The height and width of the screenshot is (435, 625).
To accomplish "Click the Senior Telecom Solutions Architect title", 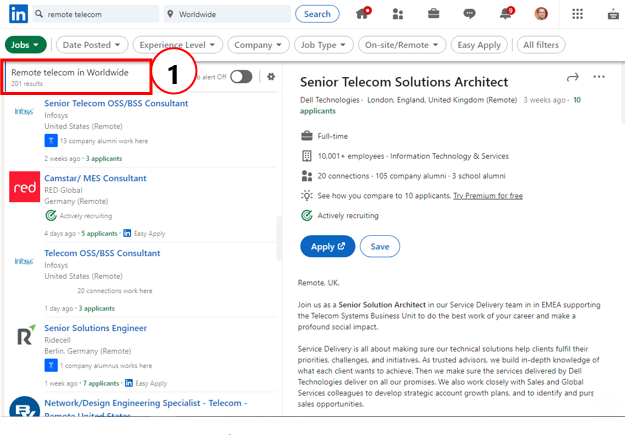I will click(404, 82).
